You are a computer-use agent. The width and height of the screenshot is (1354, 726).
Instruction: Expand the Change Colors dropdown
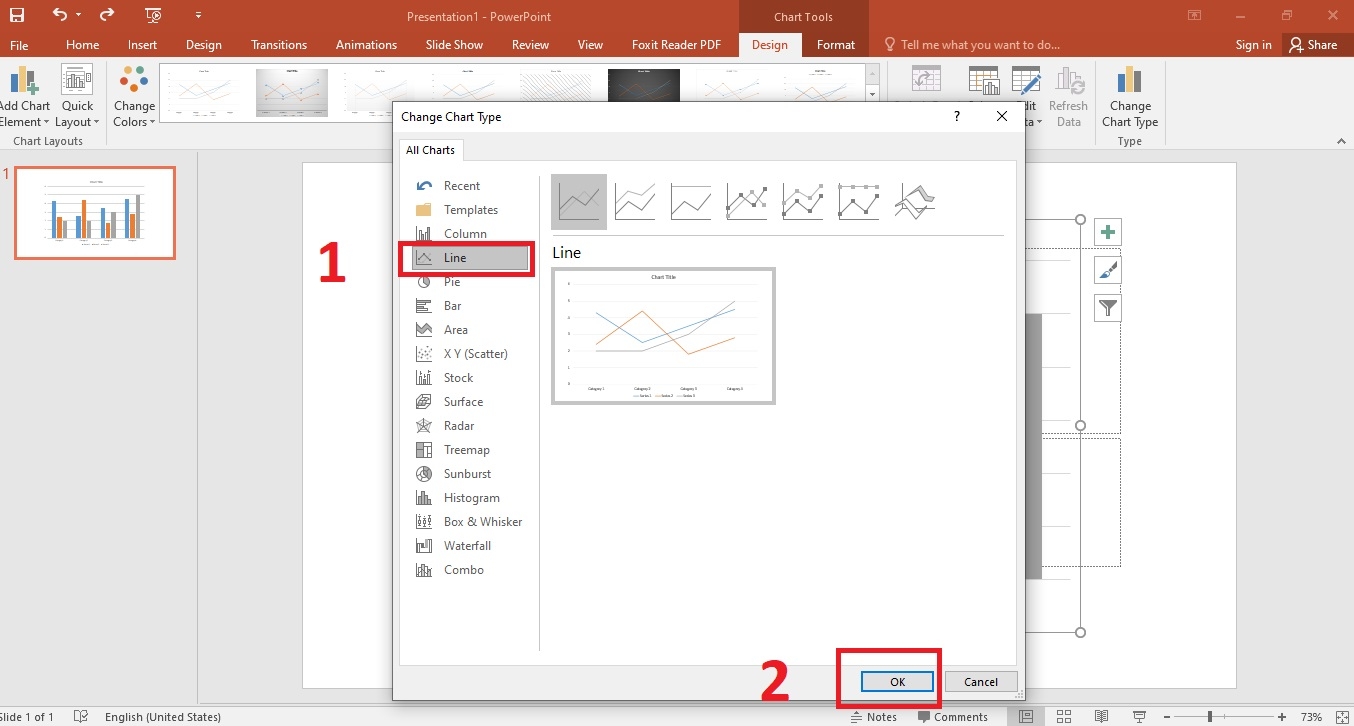[134, 113]
